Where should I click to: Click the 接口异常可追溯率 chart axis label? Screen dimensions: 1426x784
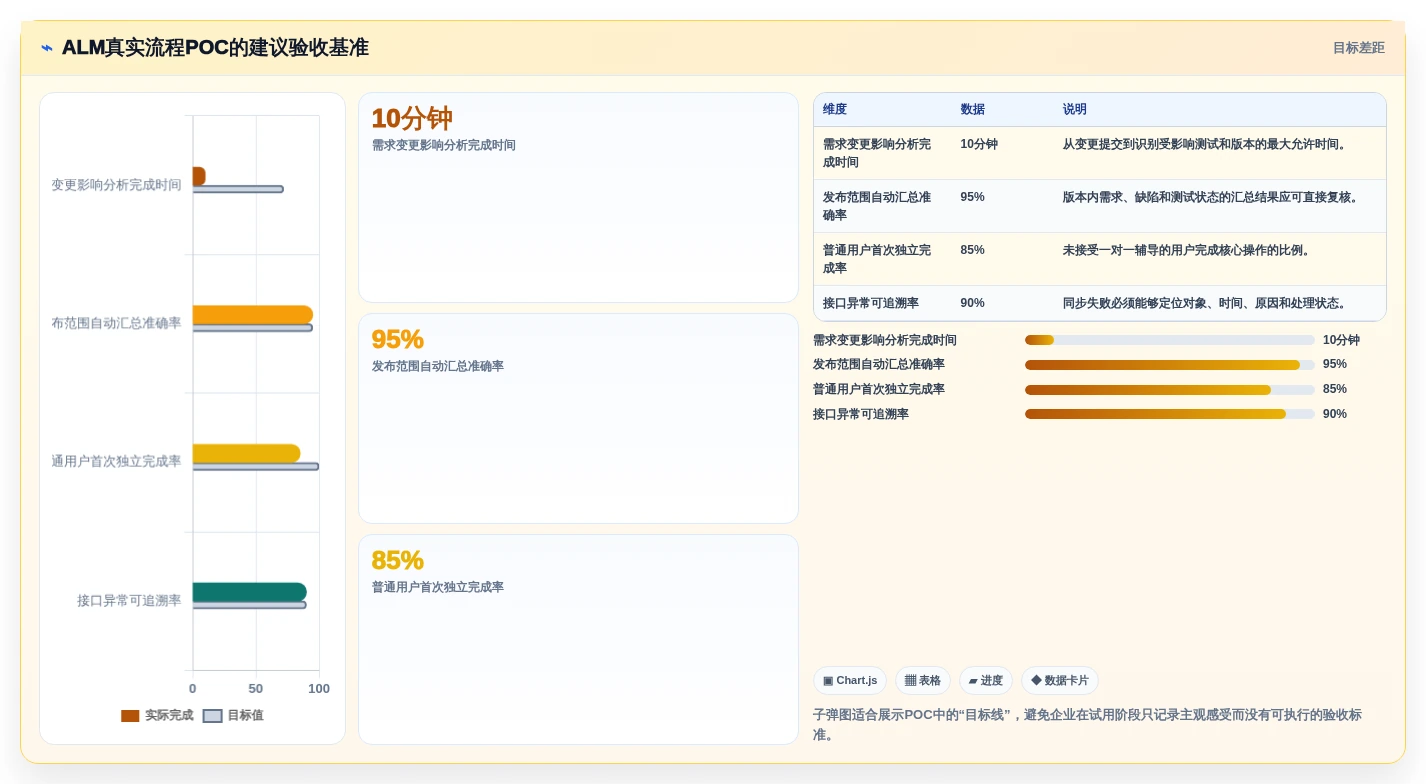click(x=129, y=601)
